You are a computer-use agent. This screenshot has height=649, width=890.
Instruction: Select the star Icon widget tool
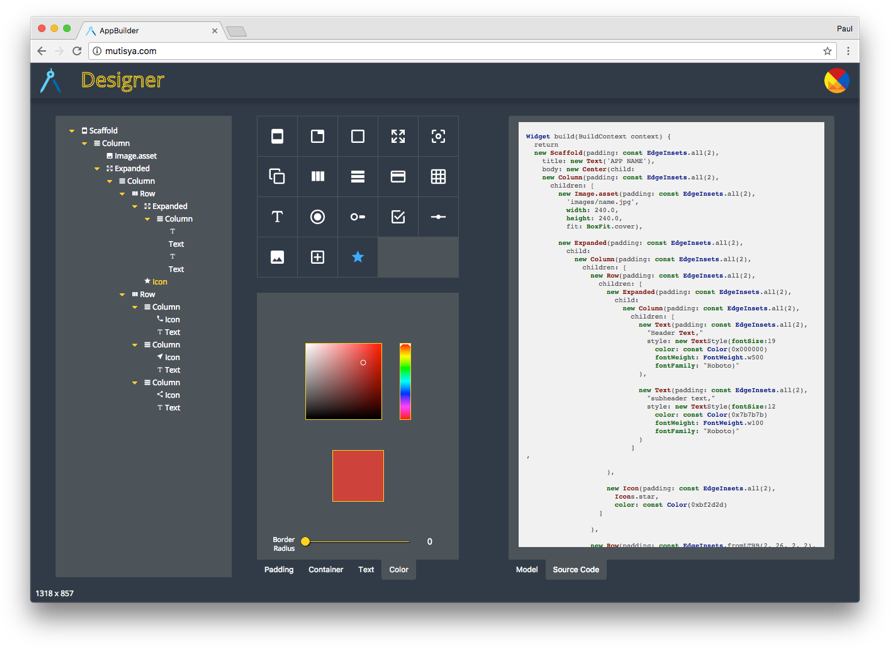[357, 257]
